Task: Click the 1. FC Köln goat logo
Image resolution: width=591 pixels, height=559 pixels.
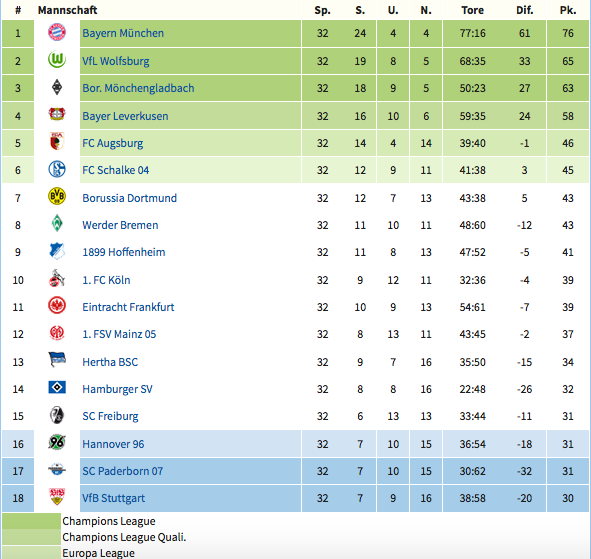Action: [x=57, y=279]
